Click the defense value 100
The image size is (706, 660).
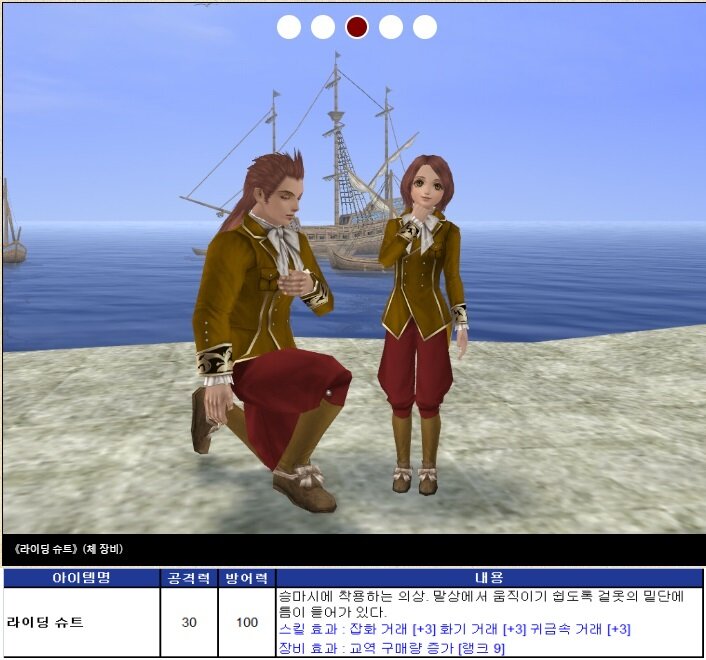point(247,622)
